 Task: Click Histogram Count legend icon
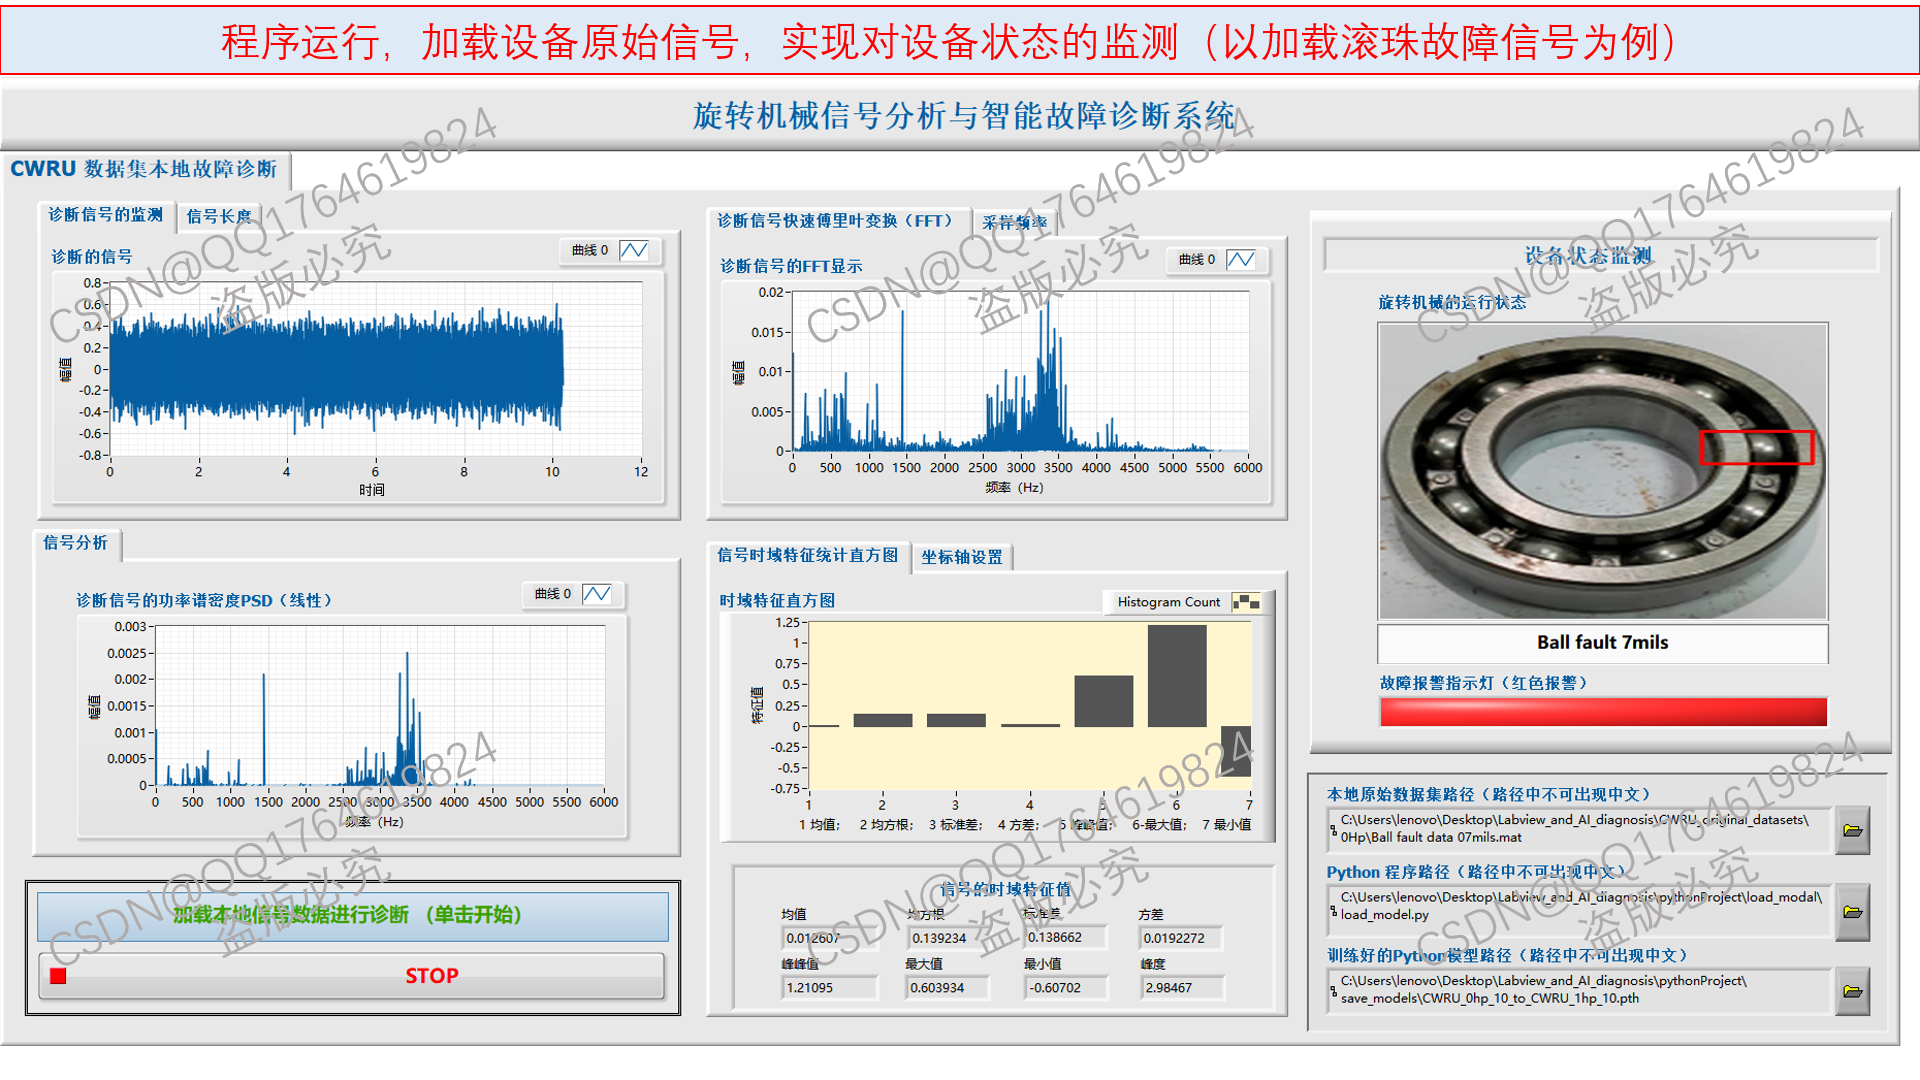click(x=1247, y=602)
